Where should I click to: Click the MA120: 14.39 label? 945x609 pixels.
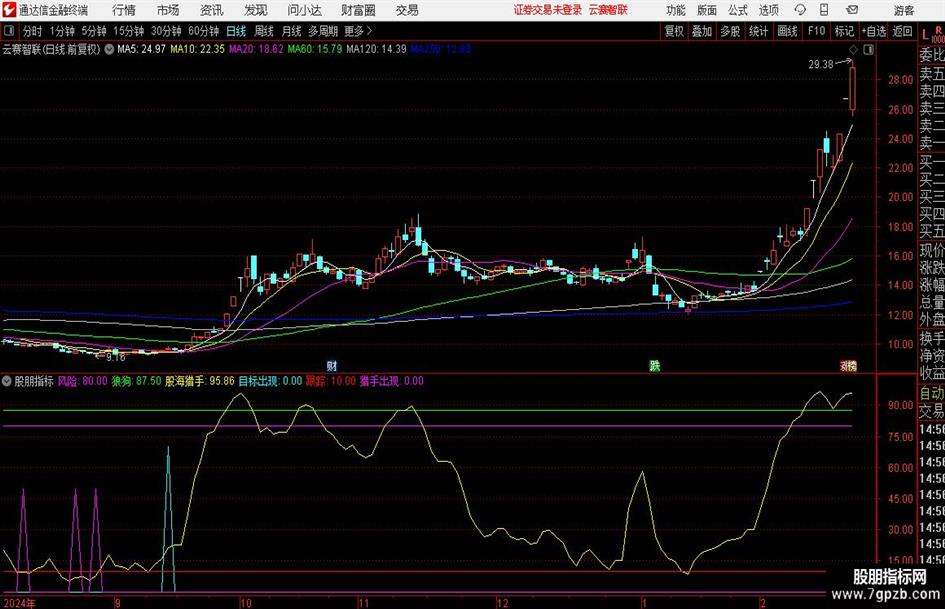tap(376, 49)
